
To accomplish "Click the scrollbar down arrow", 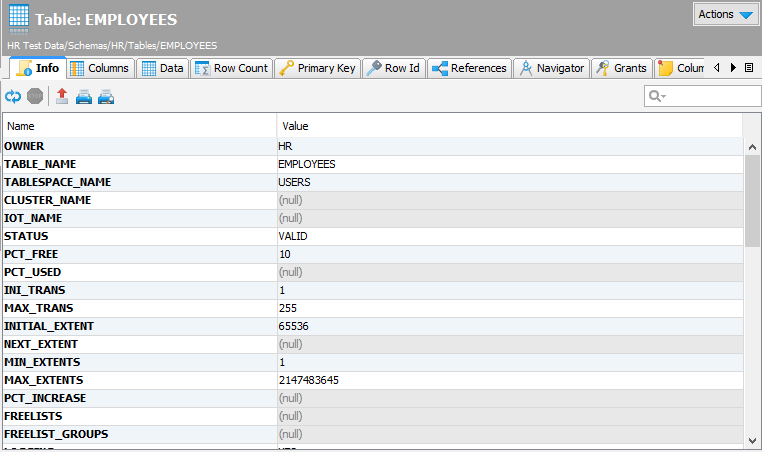I will click(x=752, y=438).
